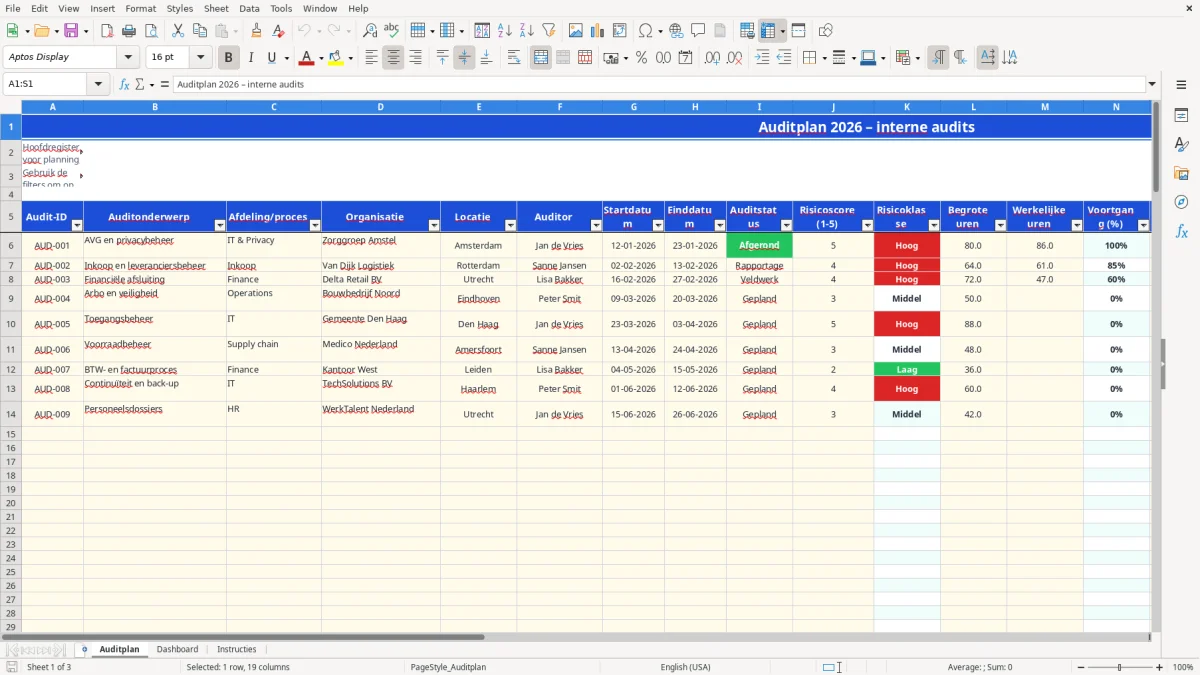Click the PageStyle_Auditplan status field
Viewport: 1200px width, 675px height.
point(448,667)
